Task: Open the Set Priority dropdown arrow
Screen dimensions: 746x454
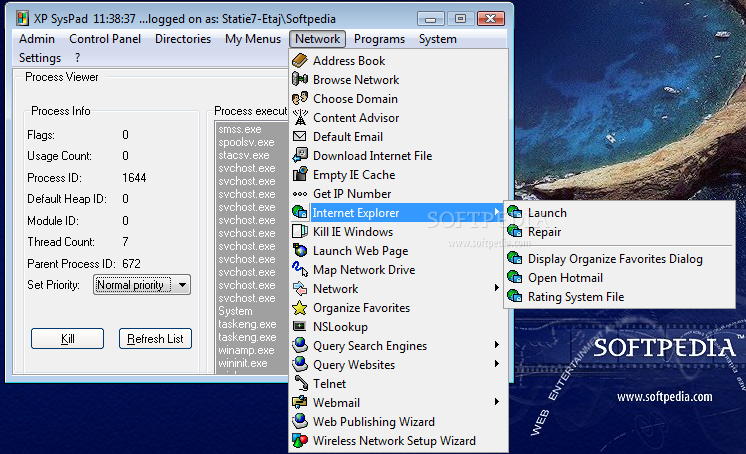Action: click(182, 285)
